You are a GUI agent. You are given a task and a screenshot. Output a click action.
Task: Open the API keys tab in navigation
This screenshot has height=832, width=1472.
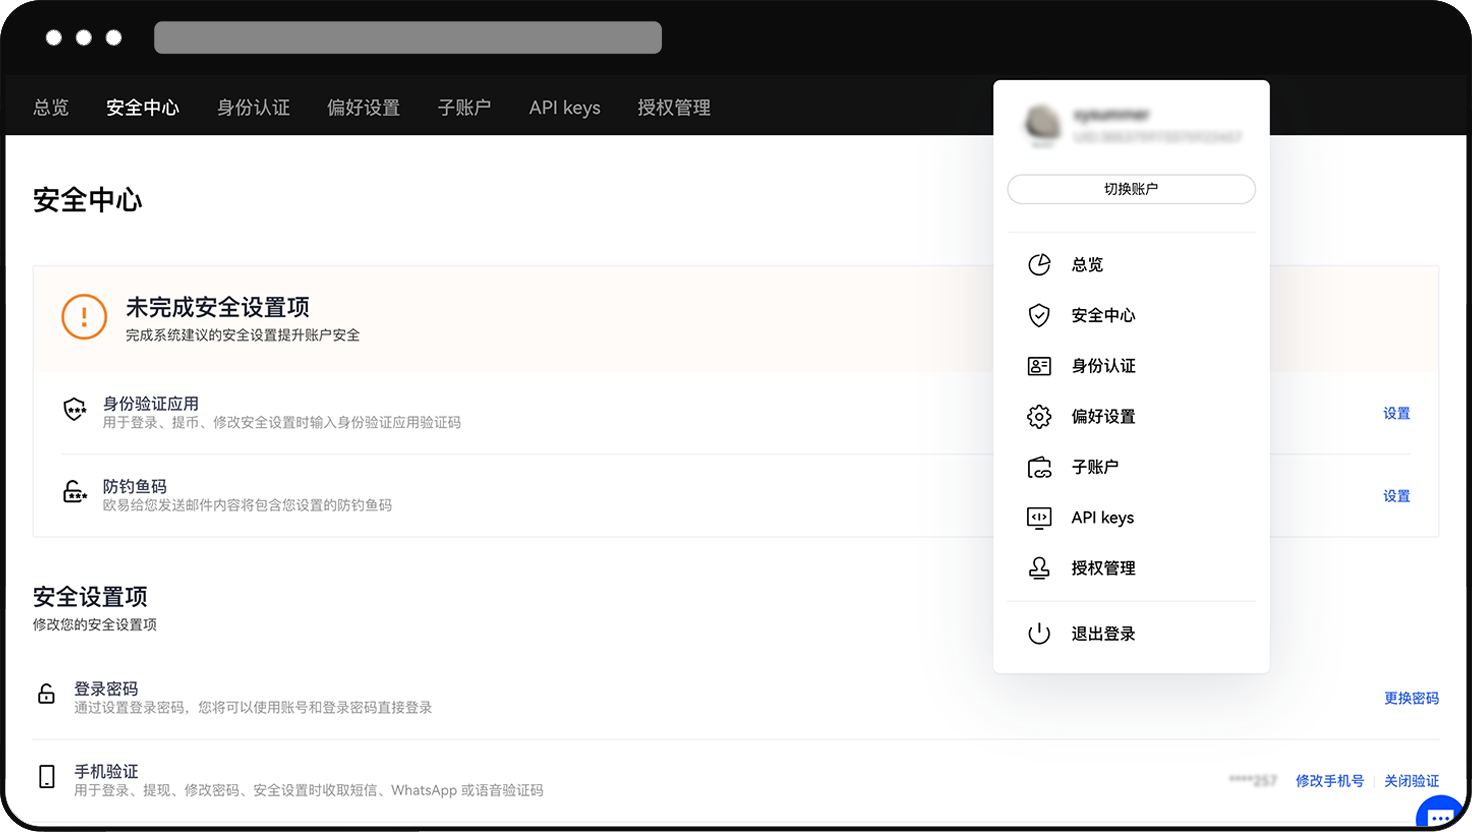[x=564, y=108]
